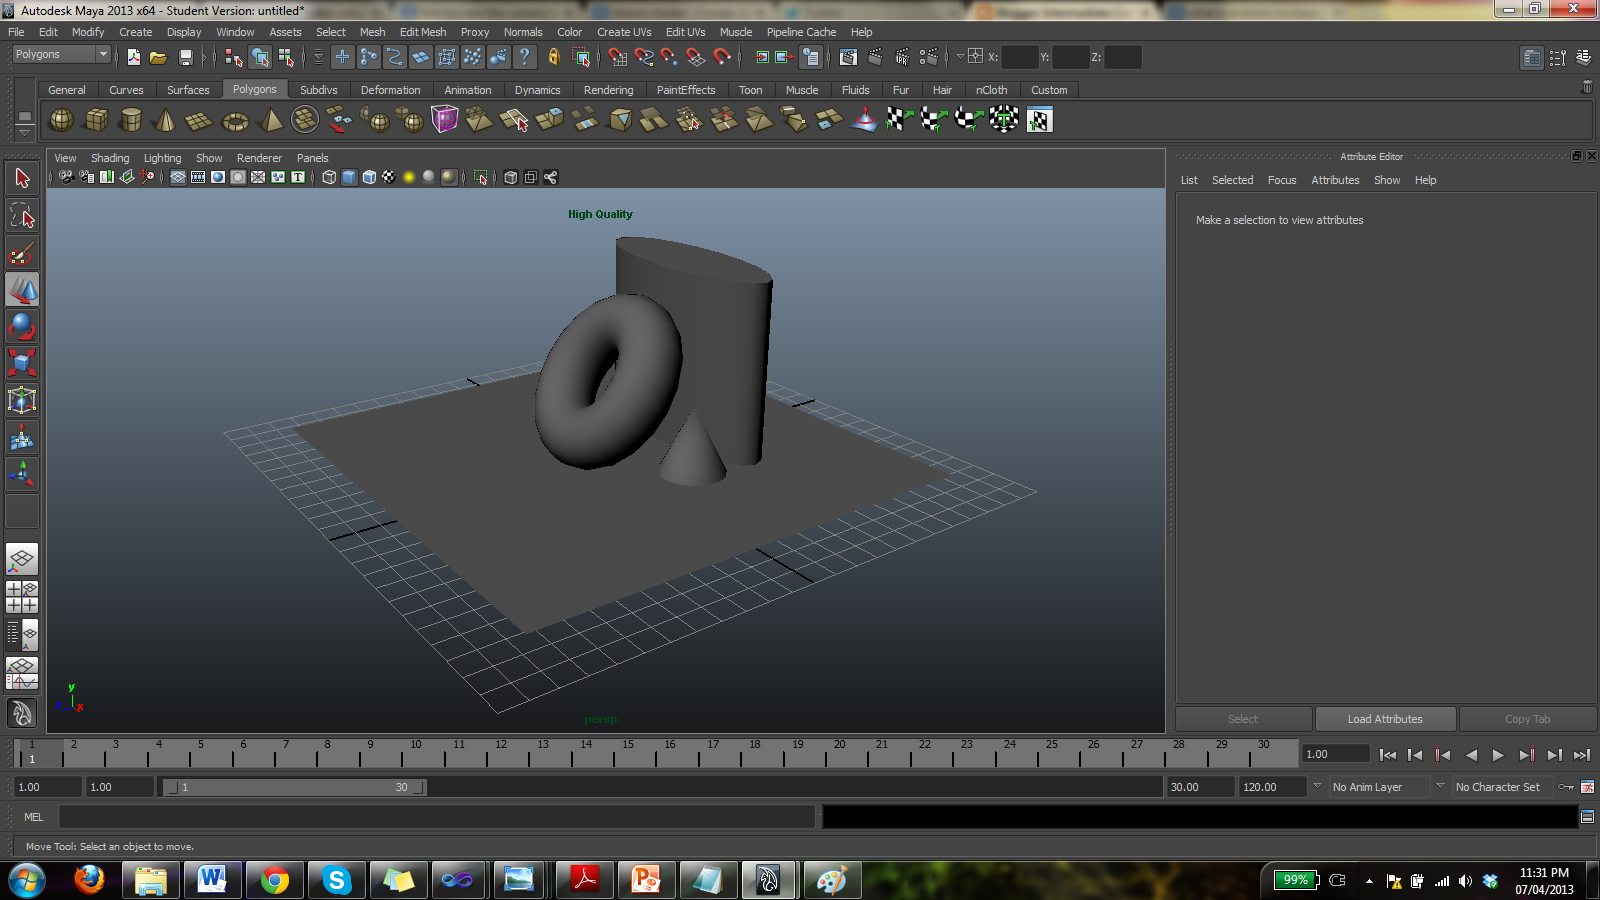Select the Soft Modification tool
The height and width of the screenshot is (900, 1600).
[x=22, y=438]
